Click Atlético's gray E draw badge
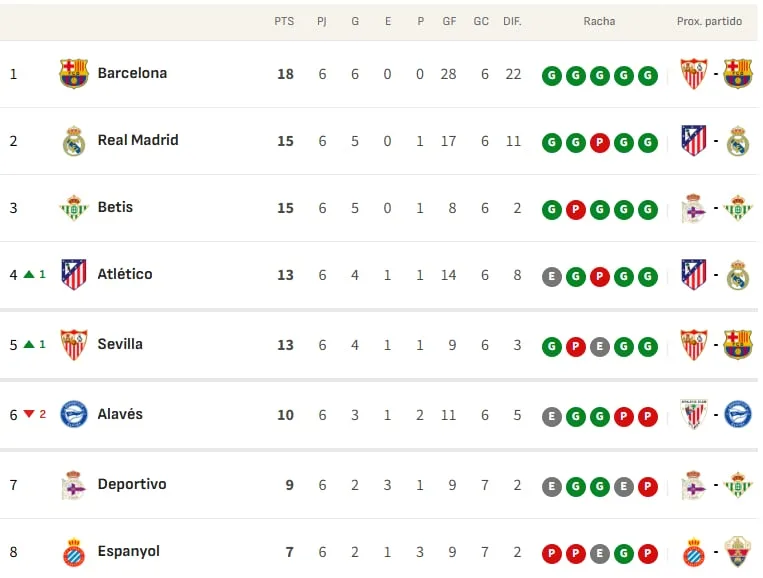 (552, 276)
